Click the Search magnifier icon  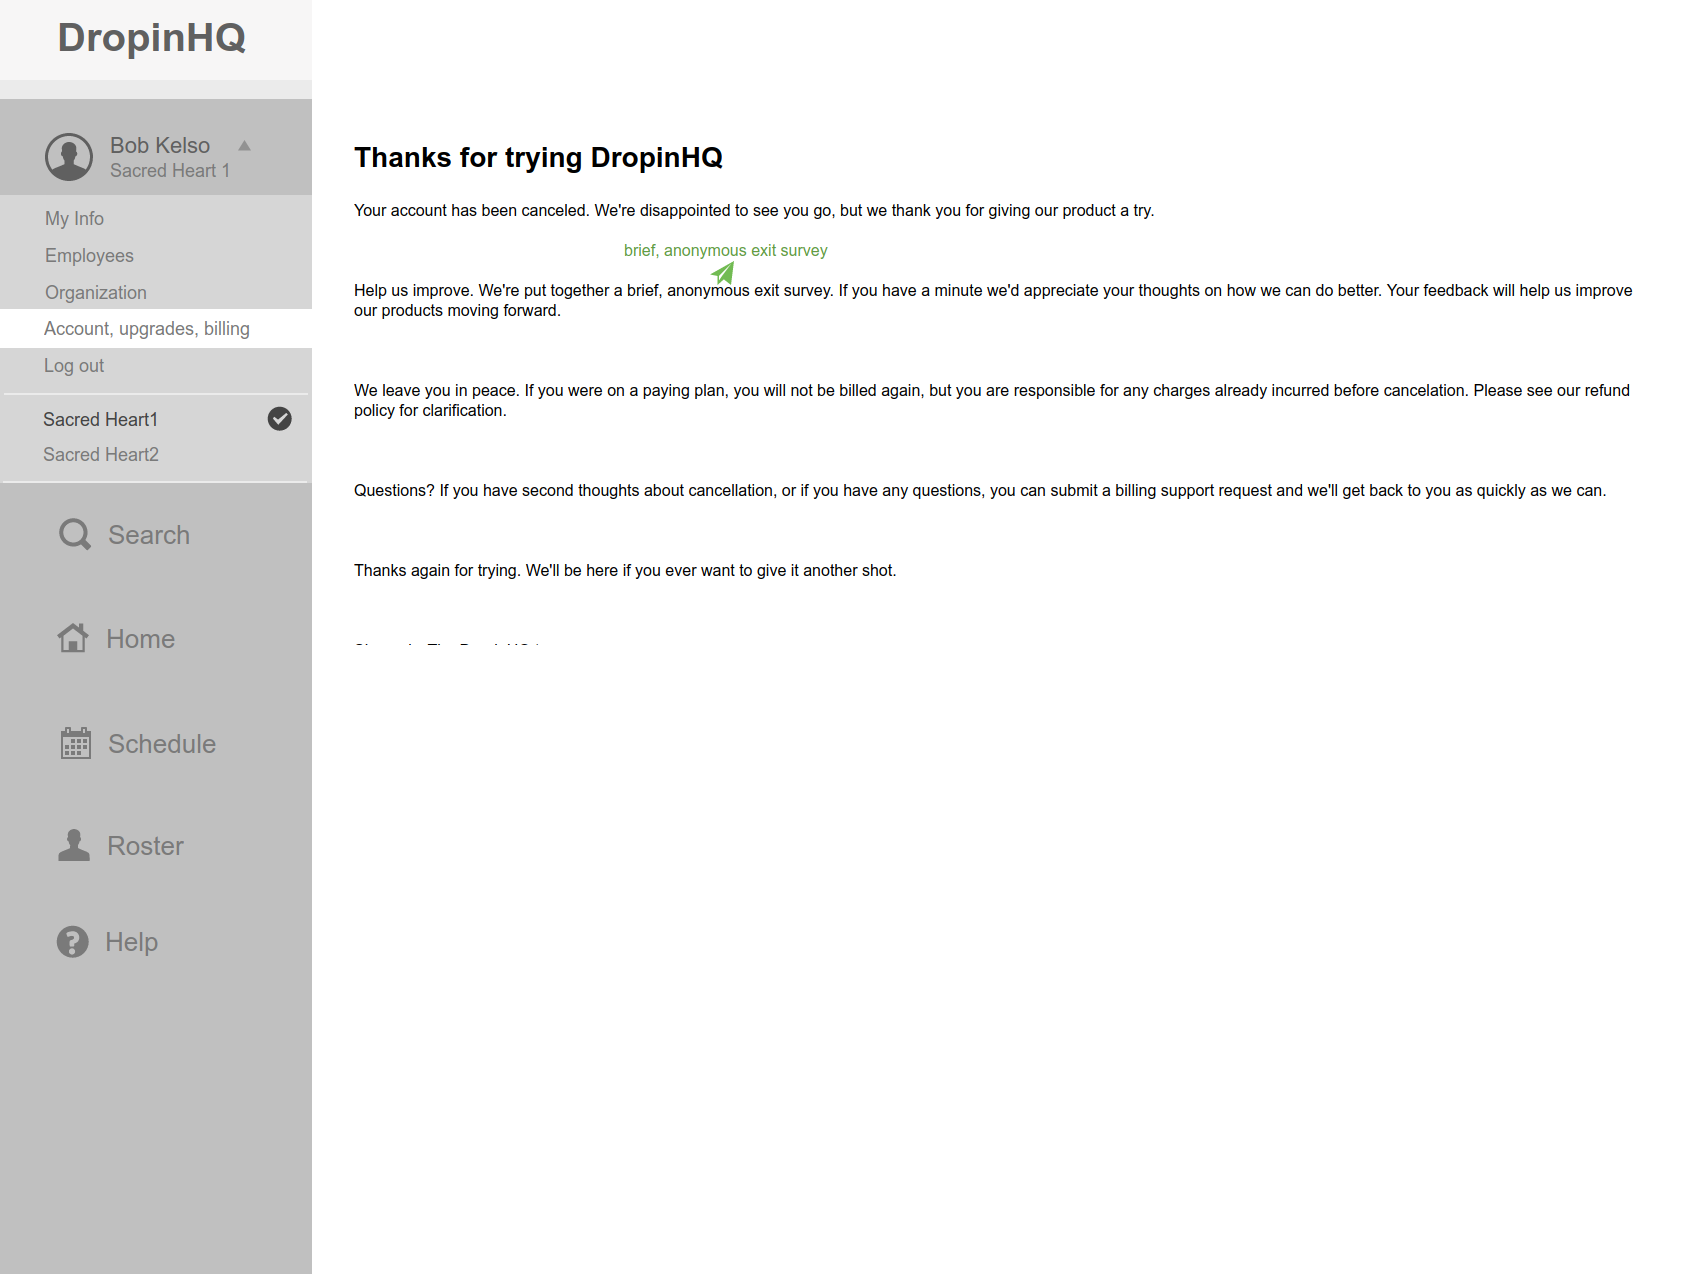coord(75,535)
